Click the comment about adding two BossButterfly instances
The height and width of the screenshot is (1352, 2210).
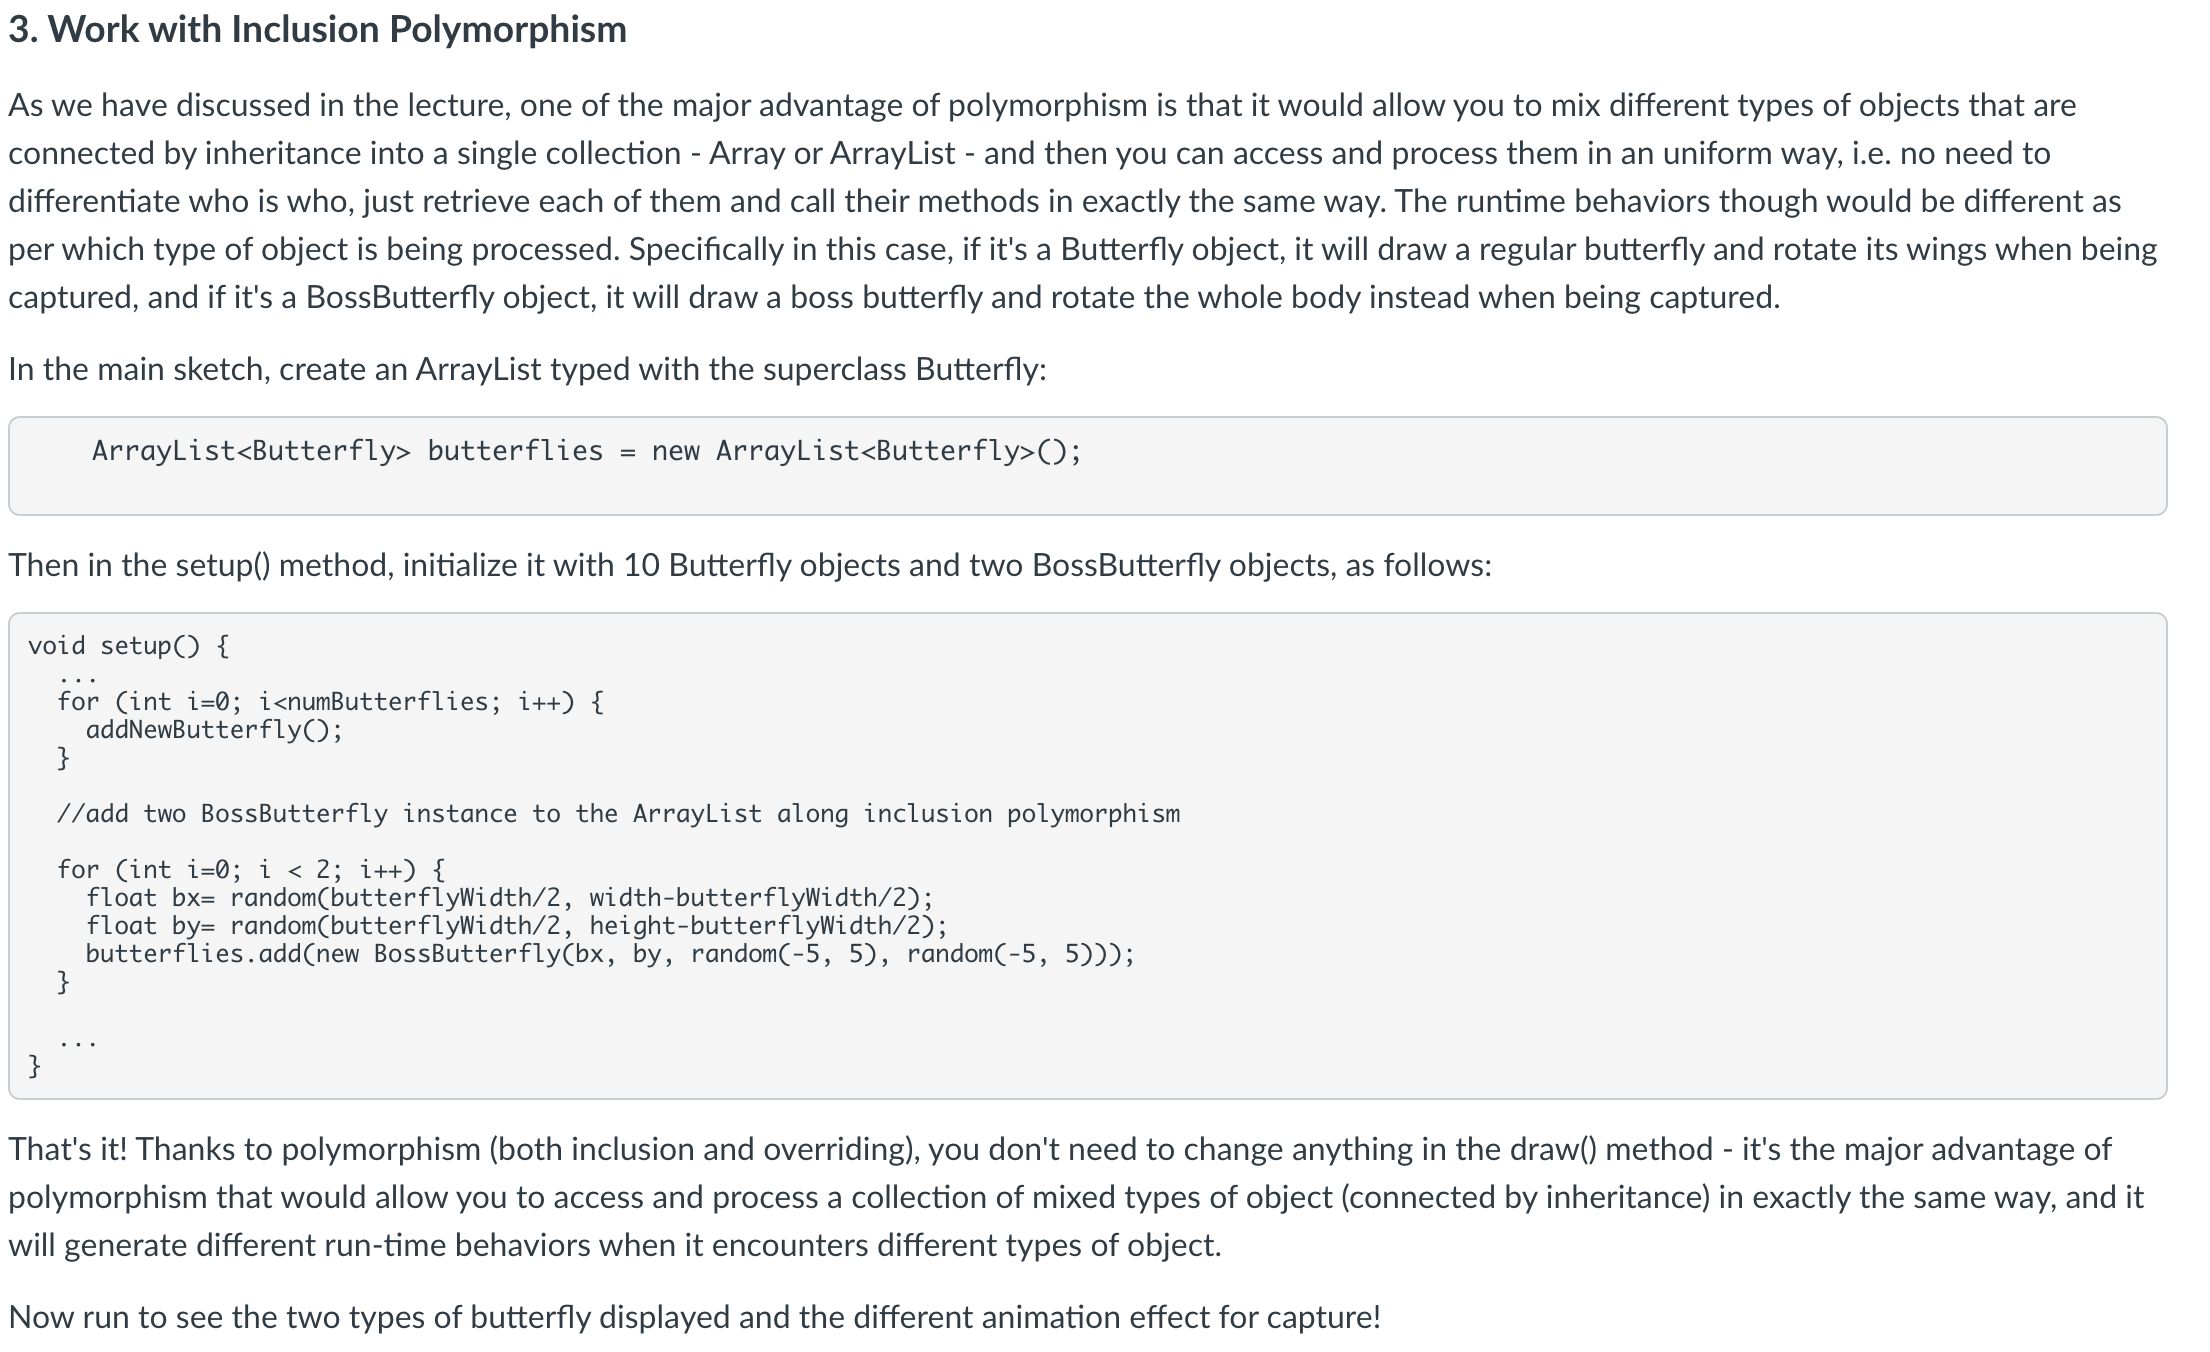[618, 814]
